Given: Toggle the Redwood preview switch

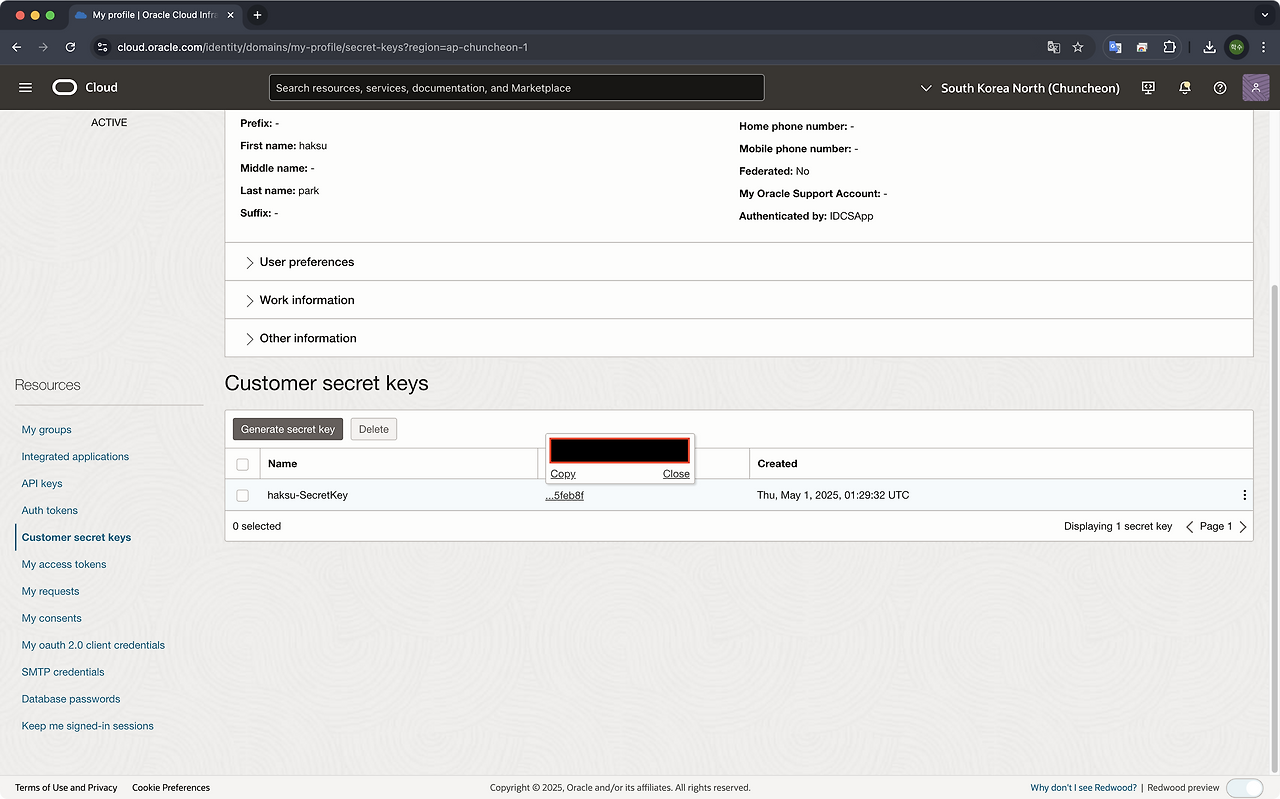Looking at the screenshot, I should click(x=1244, y=788).
